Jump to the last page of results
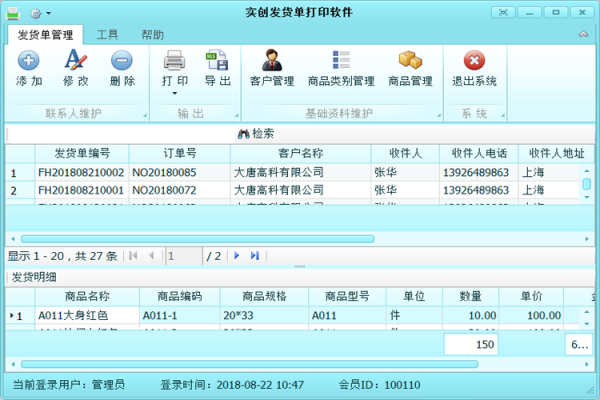The image size is (600, 400). (255, 256)
